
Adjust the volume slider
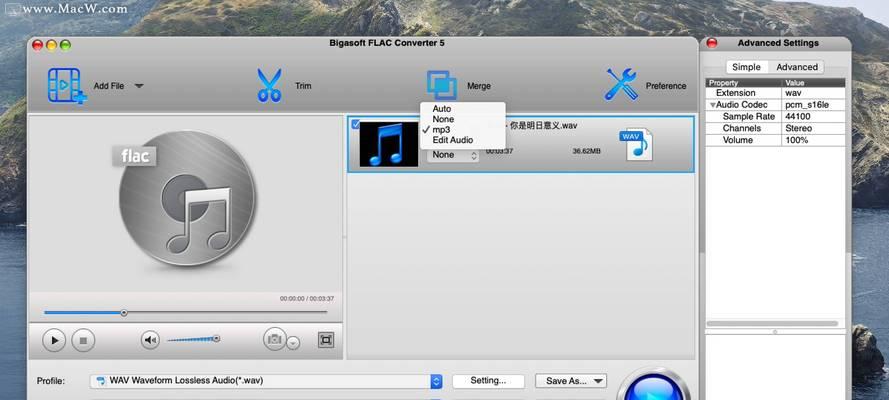pos(193,339)
